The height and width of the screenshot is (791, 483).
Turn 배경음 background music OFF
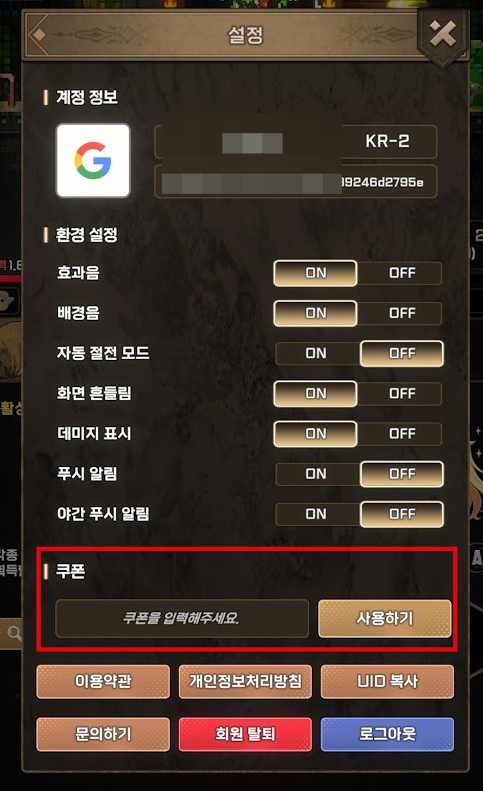402,313
